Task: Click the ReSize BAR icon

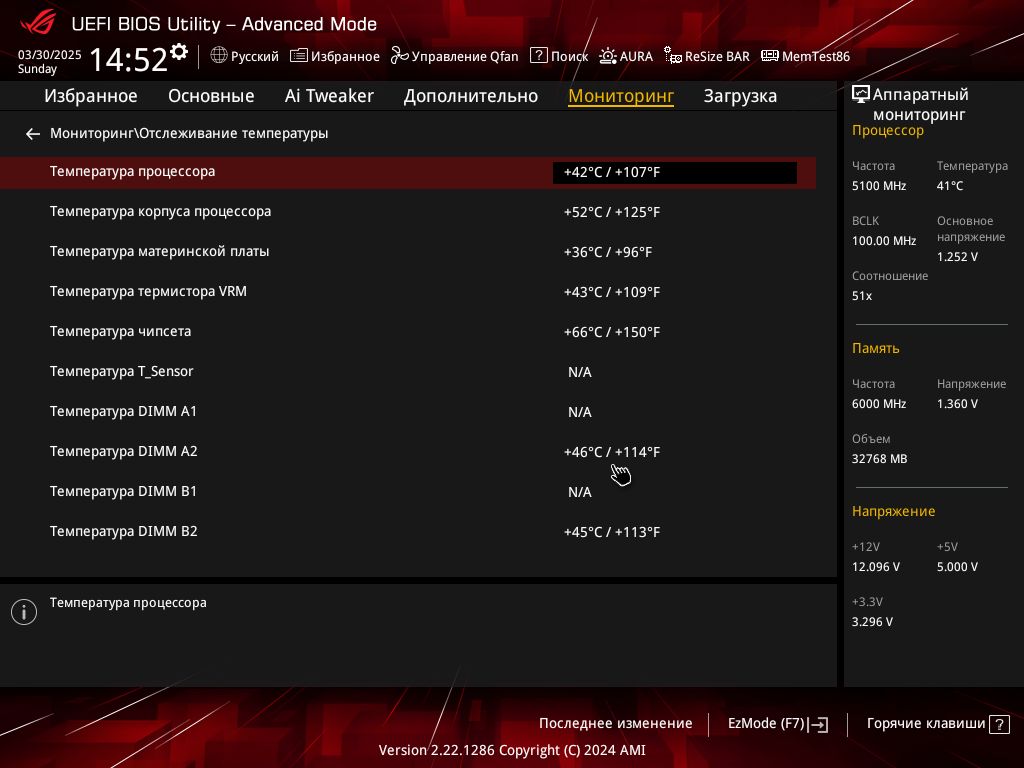Action: (673, 56)
